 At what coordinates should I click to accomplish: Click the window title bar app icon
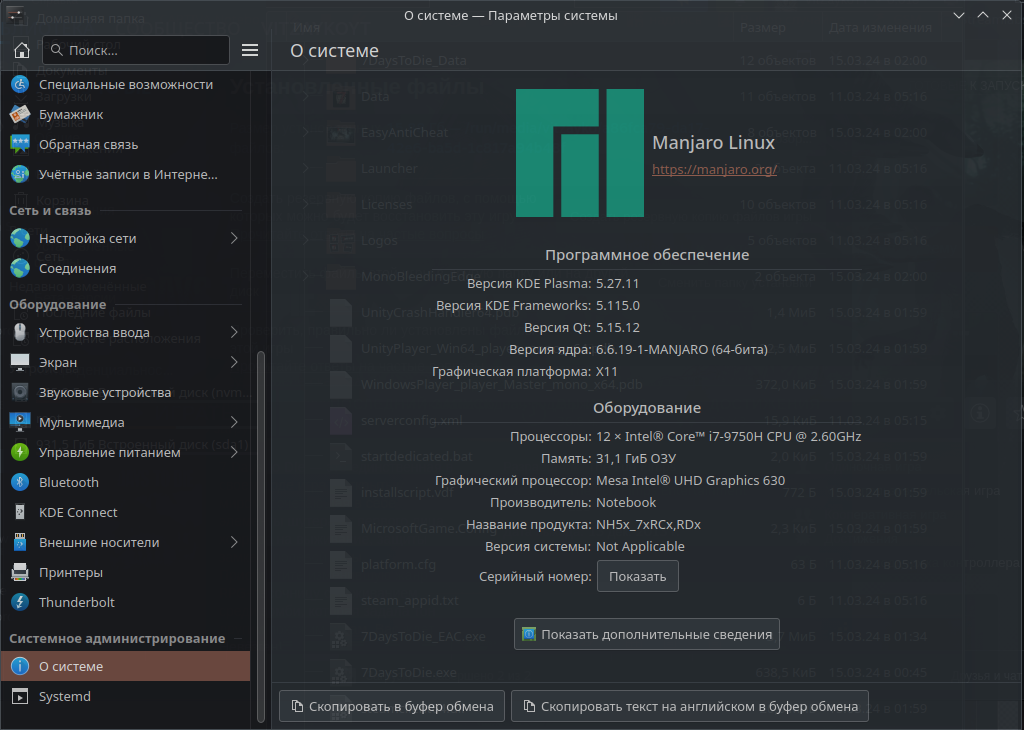(x=15, y=14)
